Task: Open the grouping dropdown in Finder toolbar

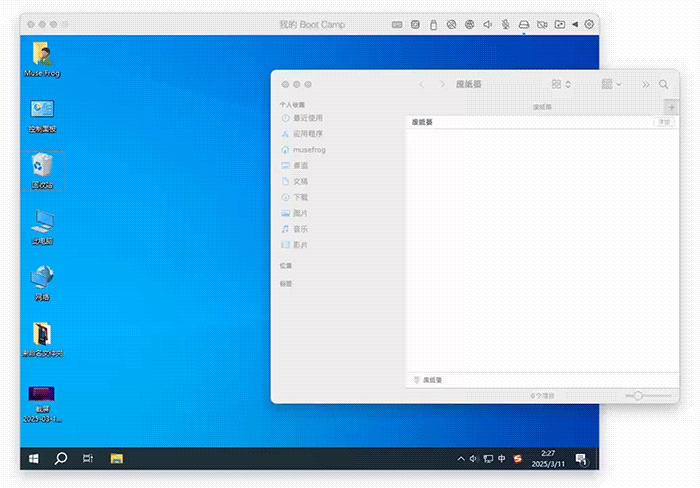Action: [612, 84]
